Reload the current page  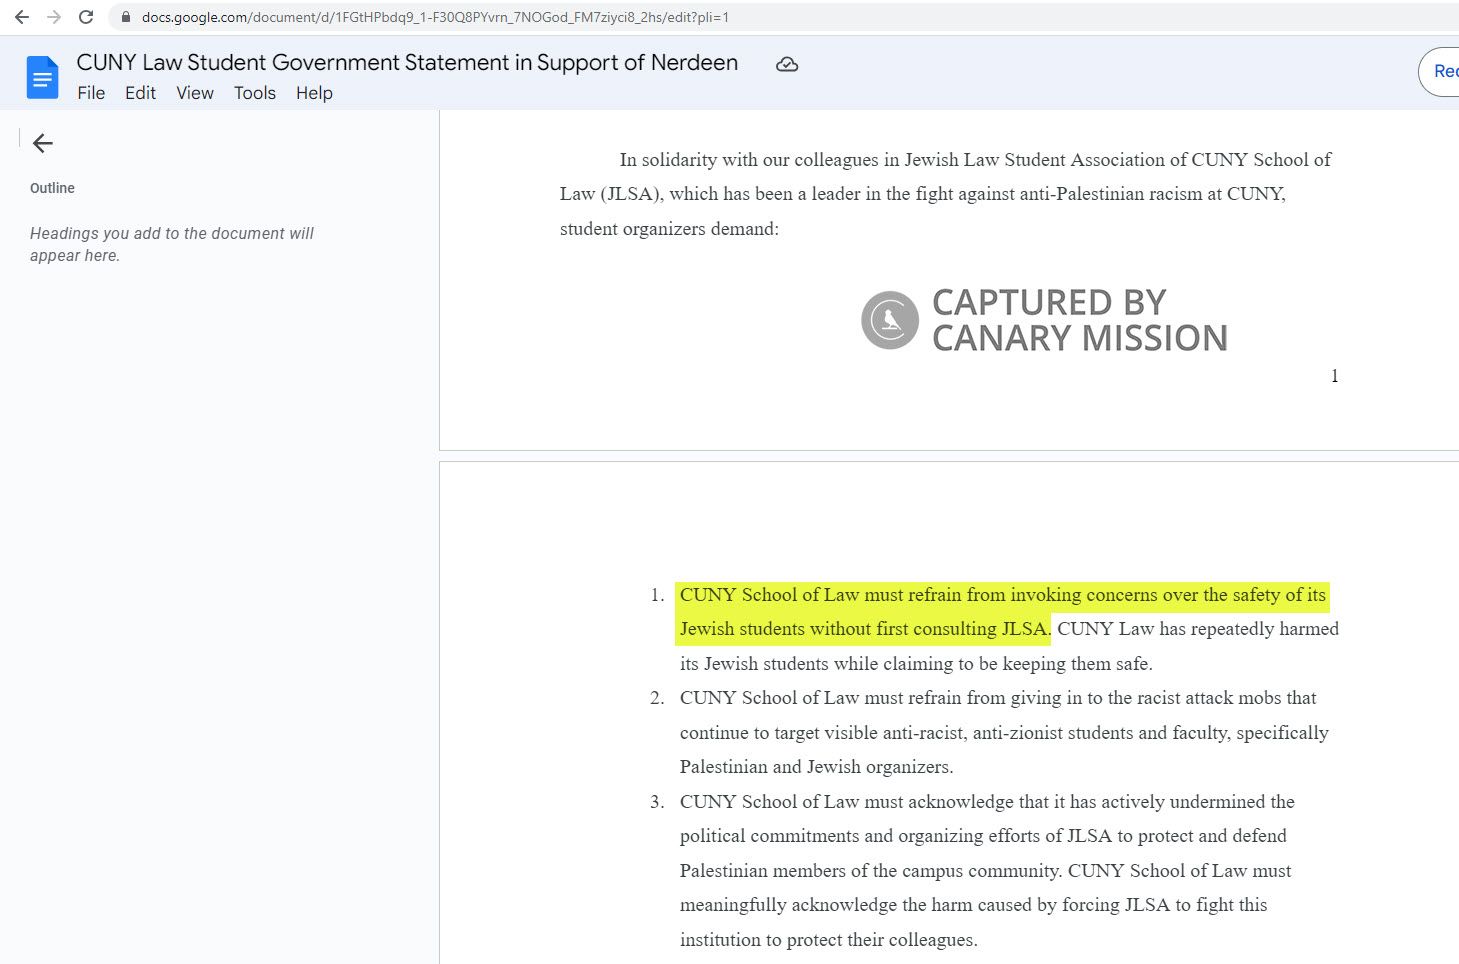[86, 17]
